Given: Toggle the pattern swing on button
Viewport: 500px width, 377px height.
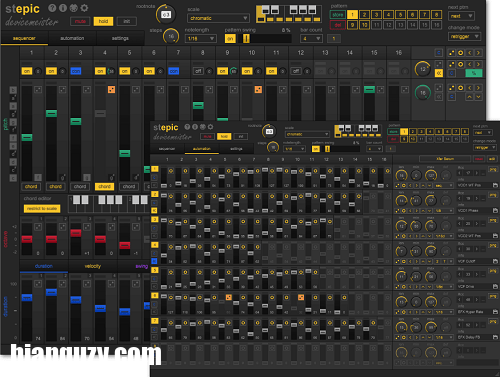Looking at the screenshot, I should (x=230, y=39).
